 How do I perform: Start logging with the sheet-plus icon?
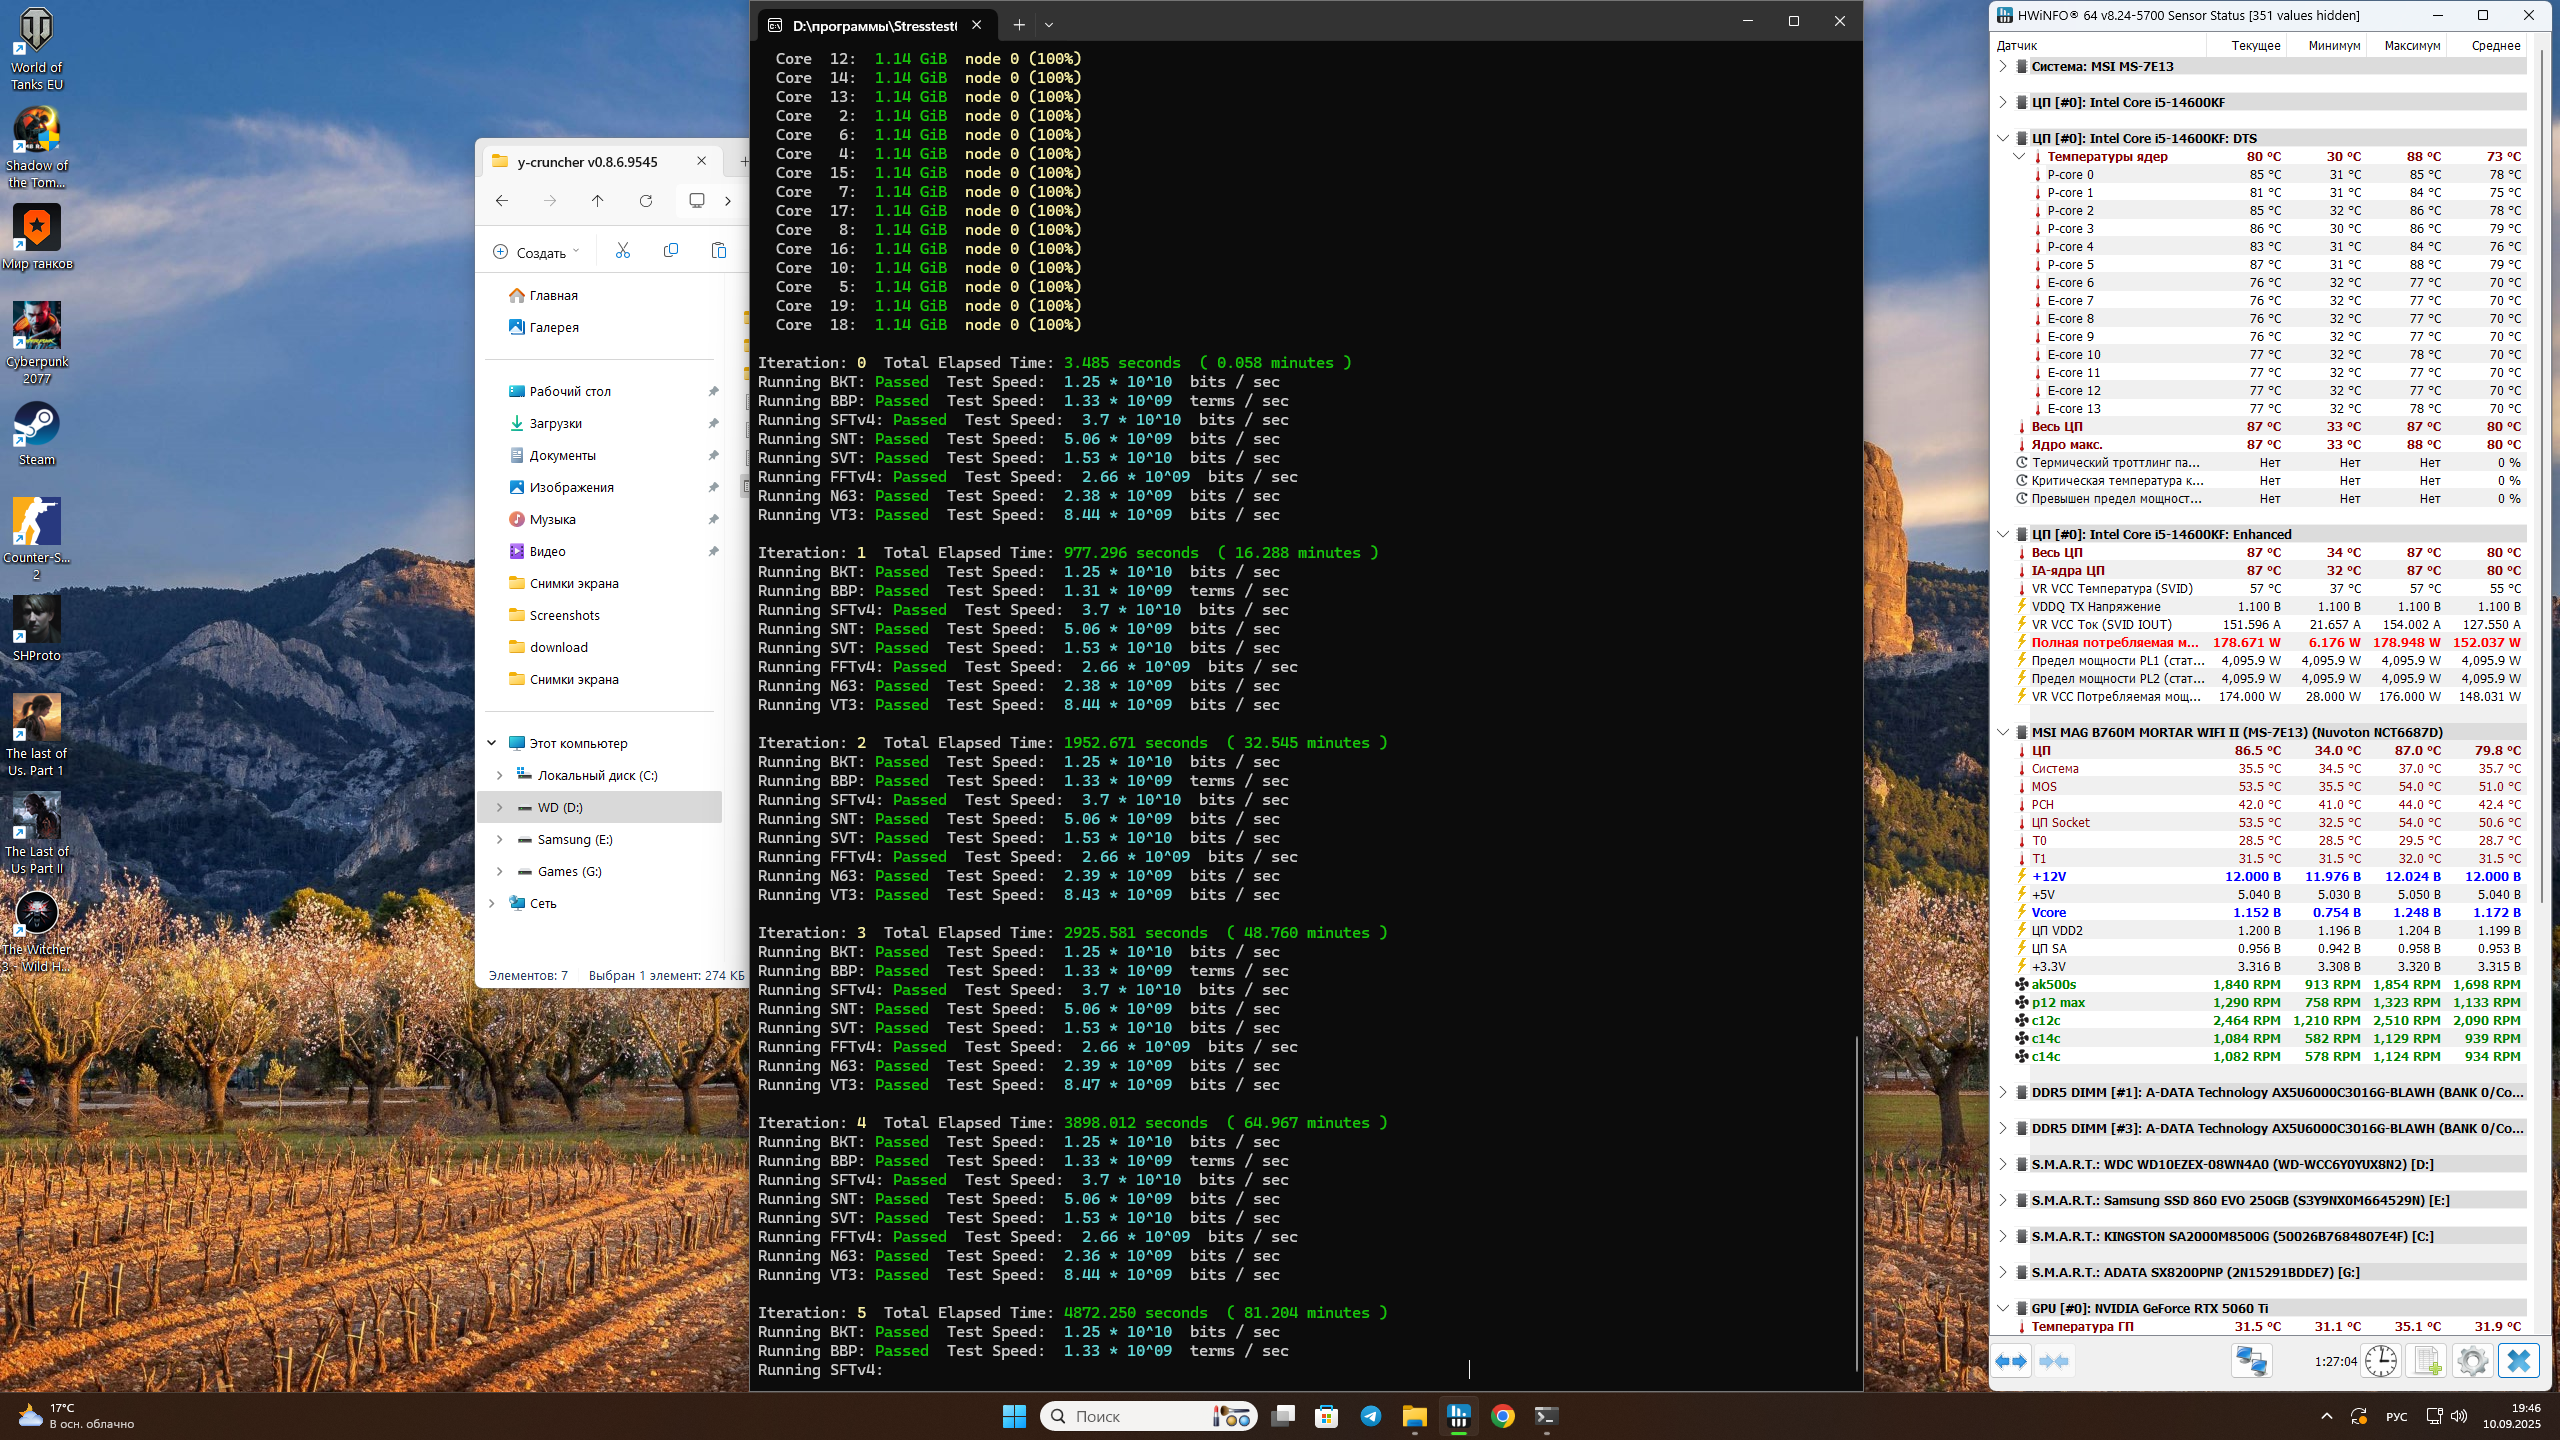pyautogui.click(x=2427, y=1361)
